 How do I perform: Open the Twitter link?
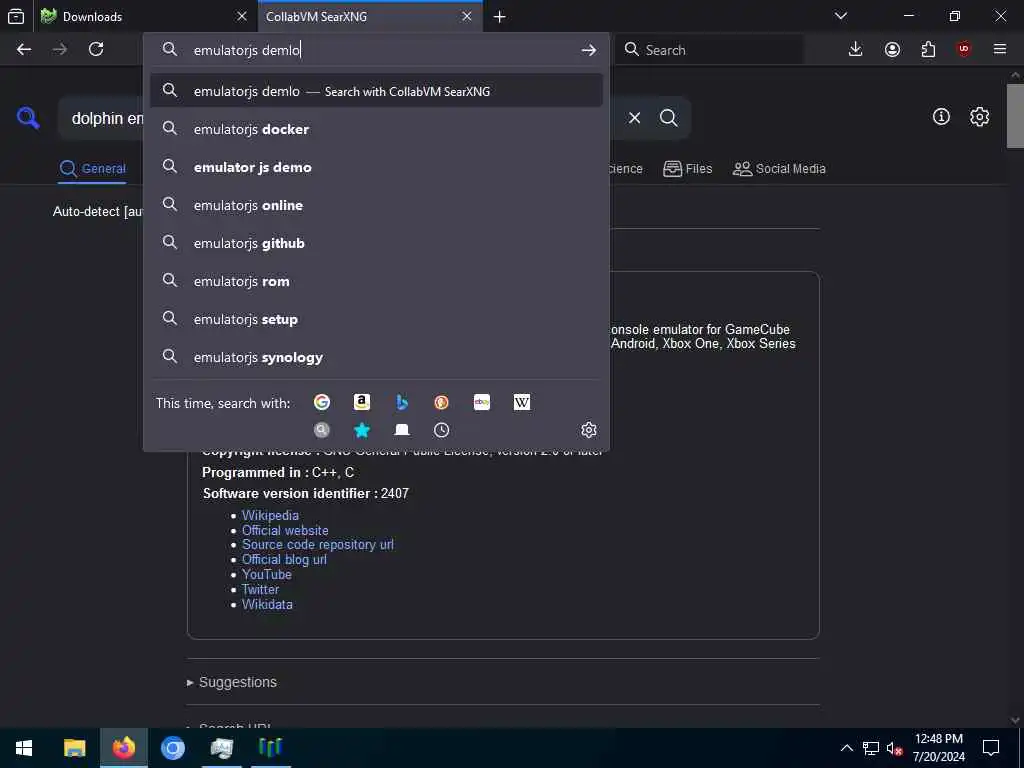[260, 590]
